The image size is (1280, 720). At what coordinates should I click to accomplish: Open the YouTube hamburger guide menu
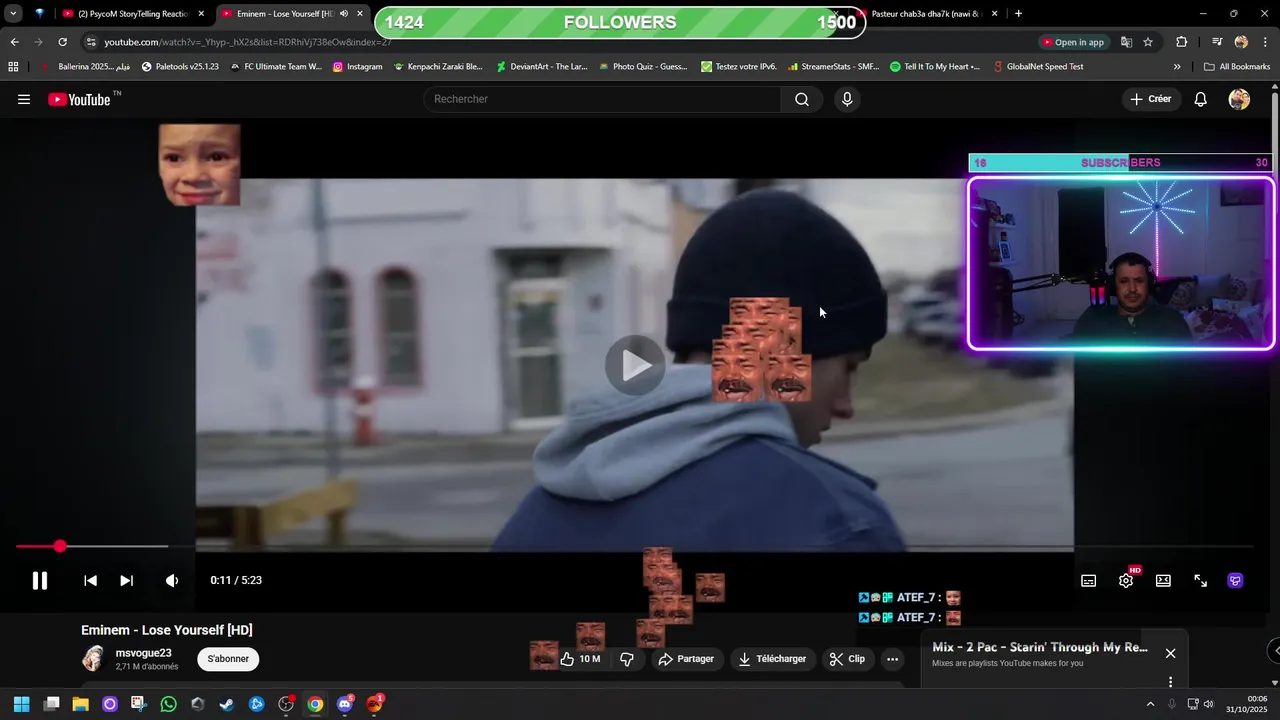coord(24,99)
